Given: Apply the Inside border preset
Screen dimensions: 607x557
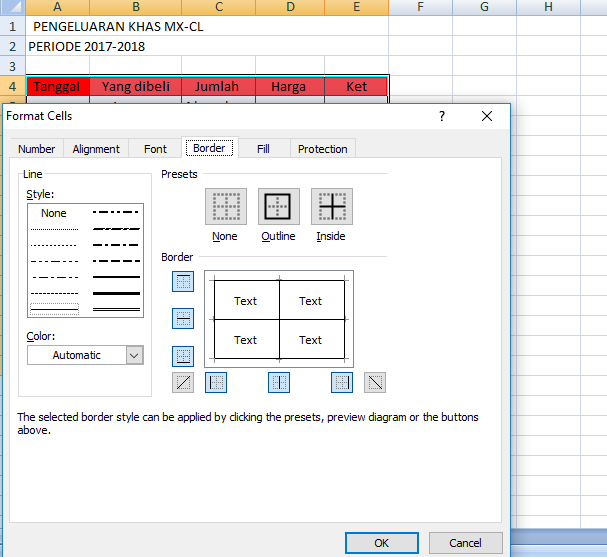Looking at the screenshot, I should 332,206.
